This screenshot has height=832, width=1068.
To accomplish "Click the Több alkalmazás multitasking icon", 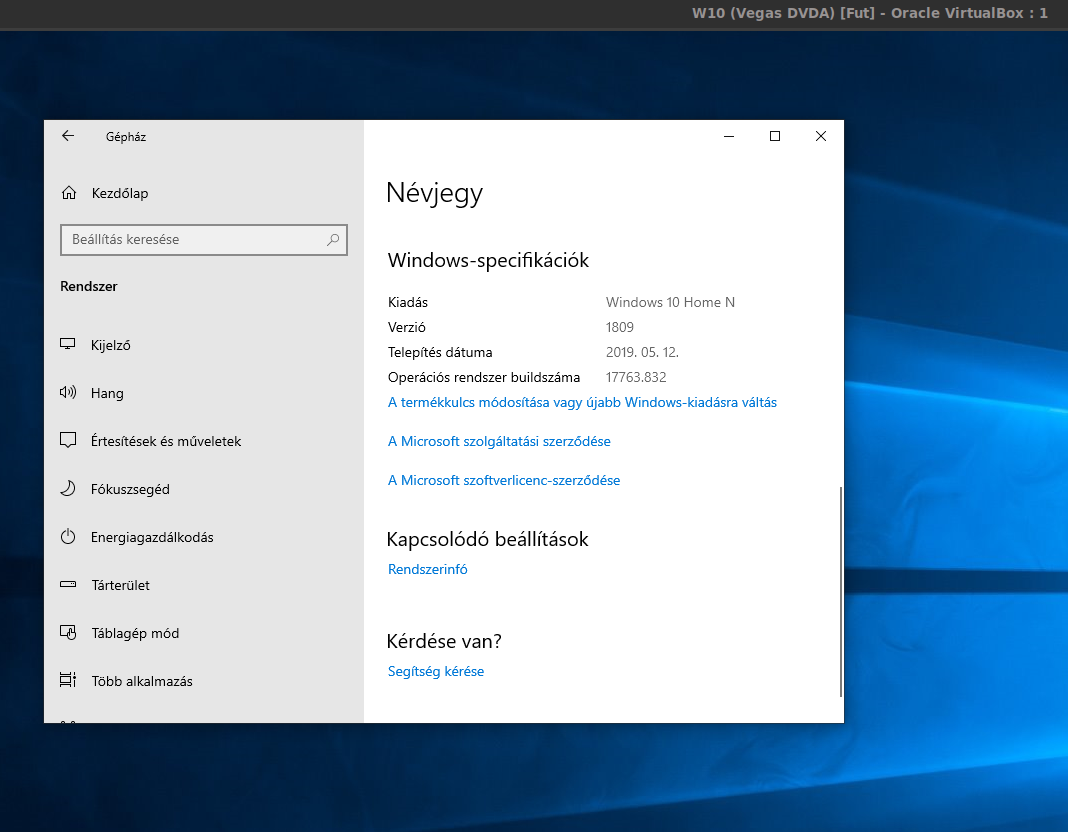I will (x=68, y=681).
